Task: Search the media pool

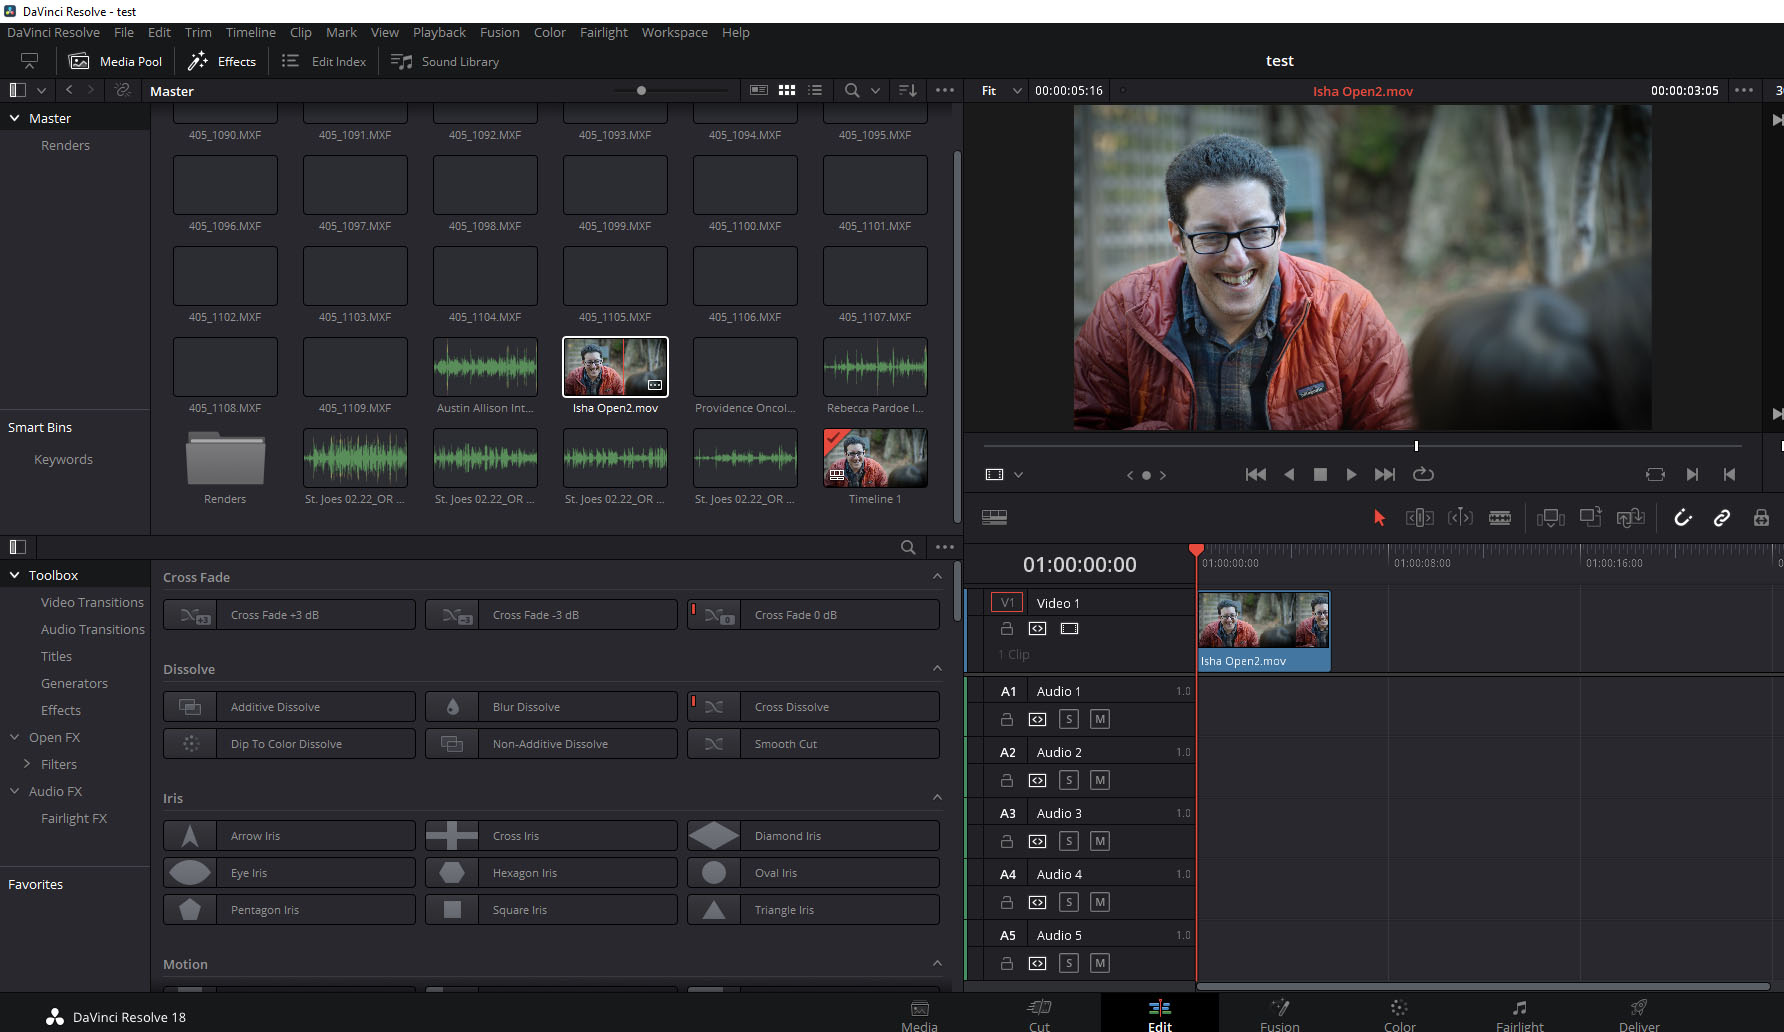Action: (x=852, y=90)
